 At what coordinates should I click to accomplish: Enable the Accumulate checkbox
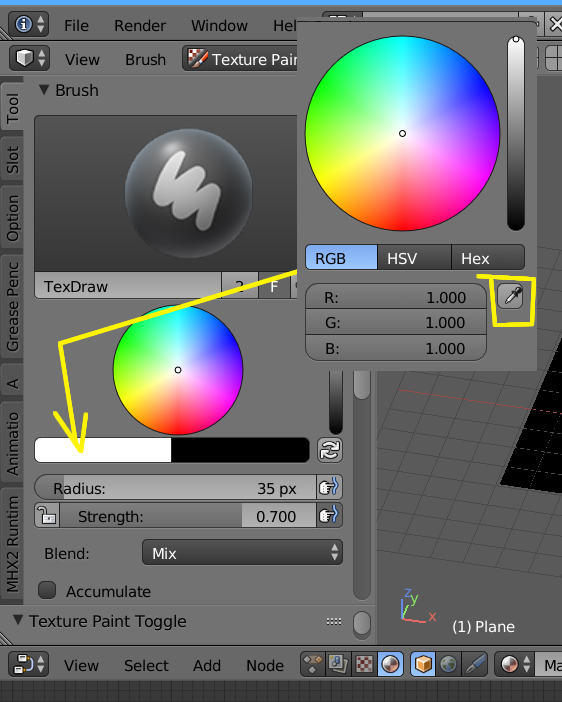coord(47,590)
